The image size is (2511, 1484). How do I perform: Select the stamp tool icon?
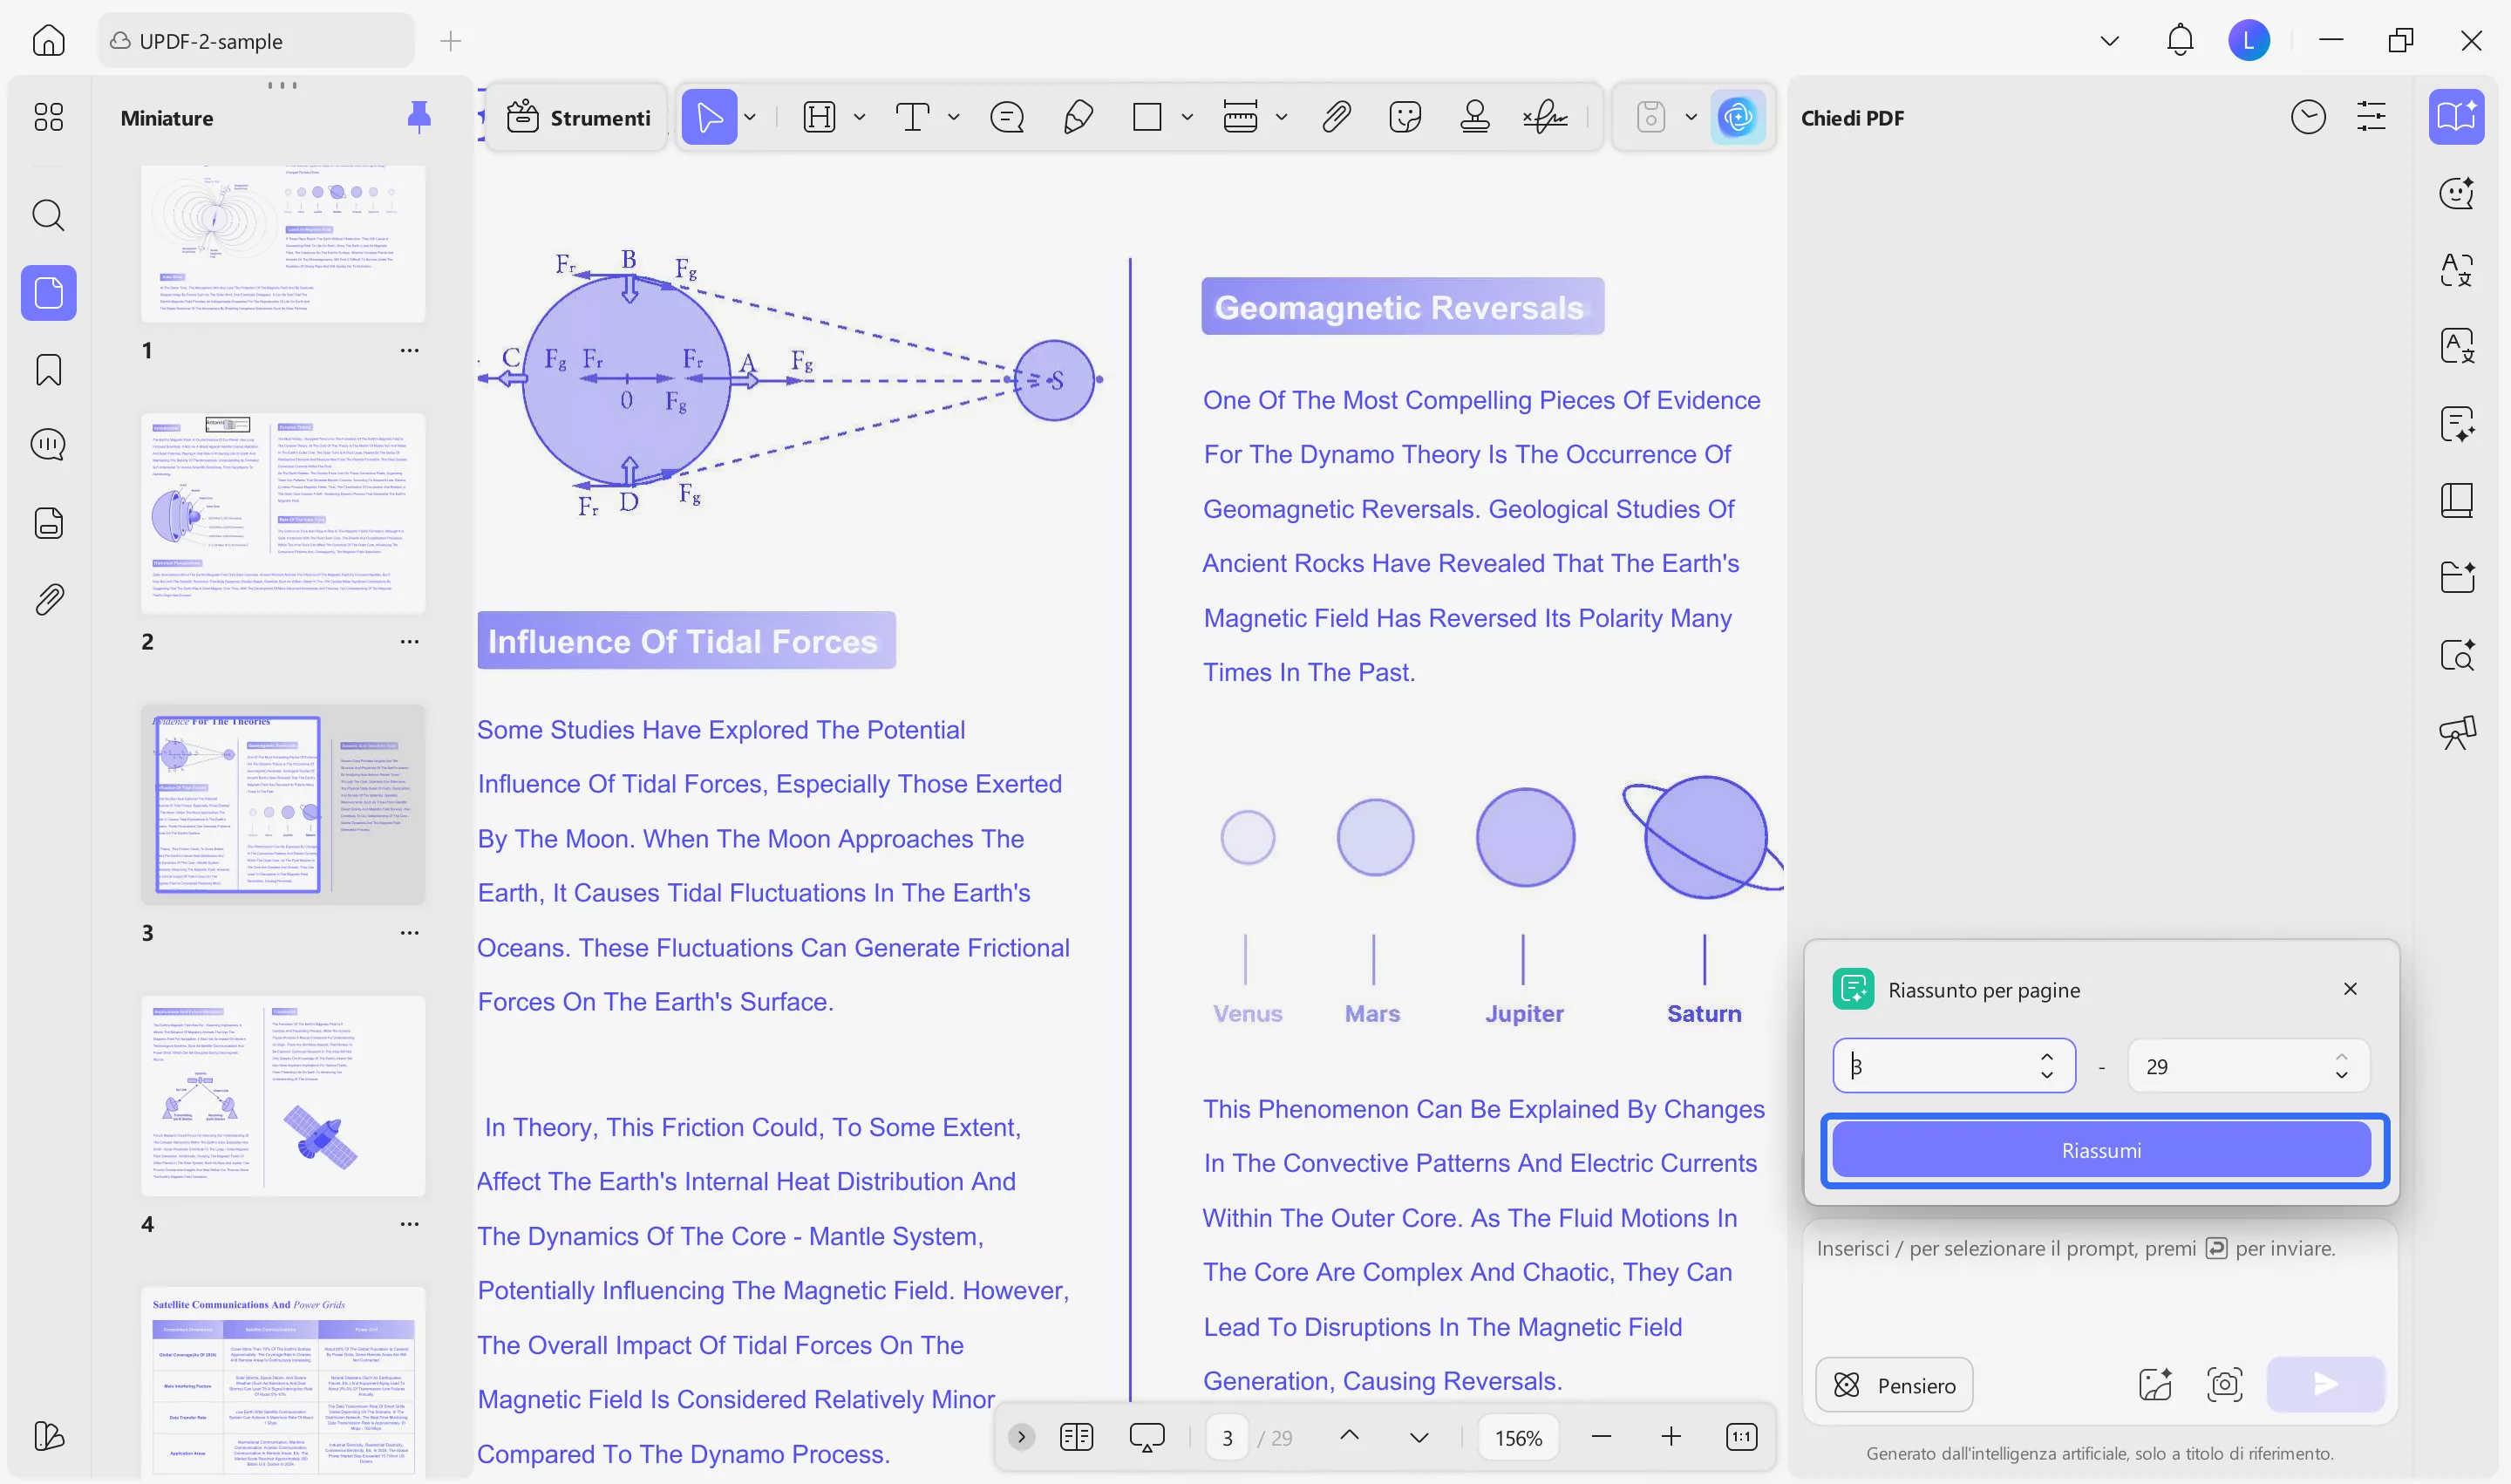coord(1474,117)
